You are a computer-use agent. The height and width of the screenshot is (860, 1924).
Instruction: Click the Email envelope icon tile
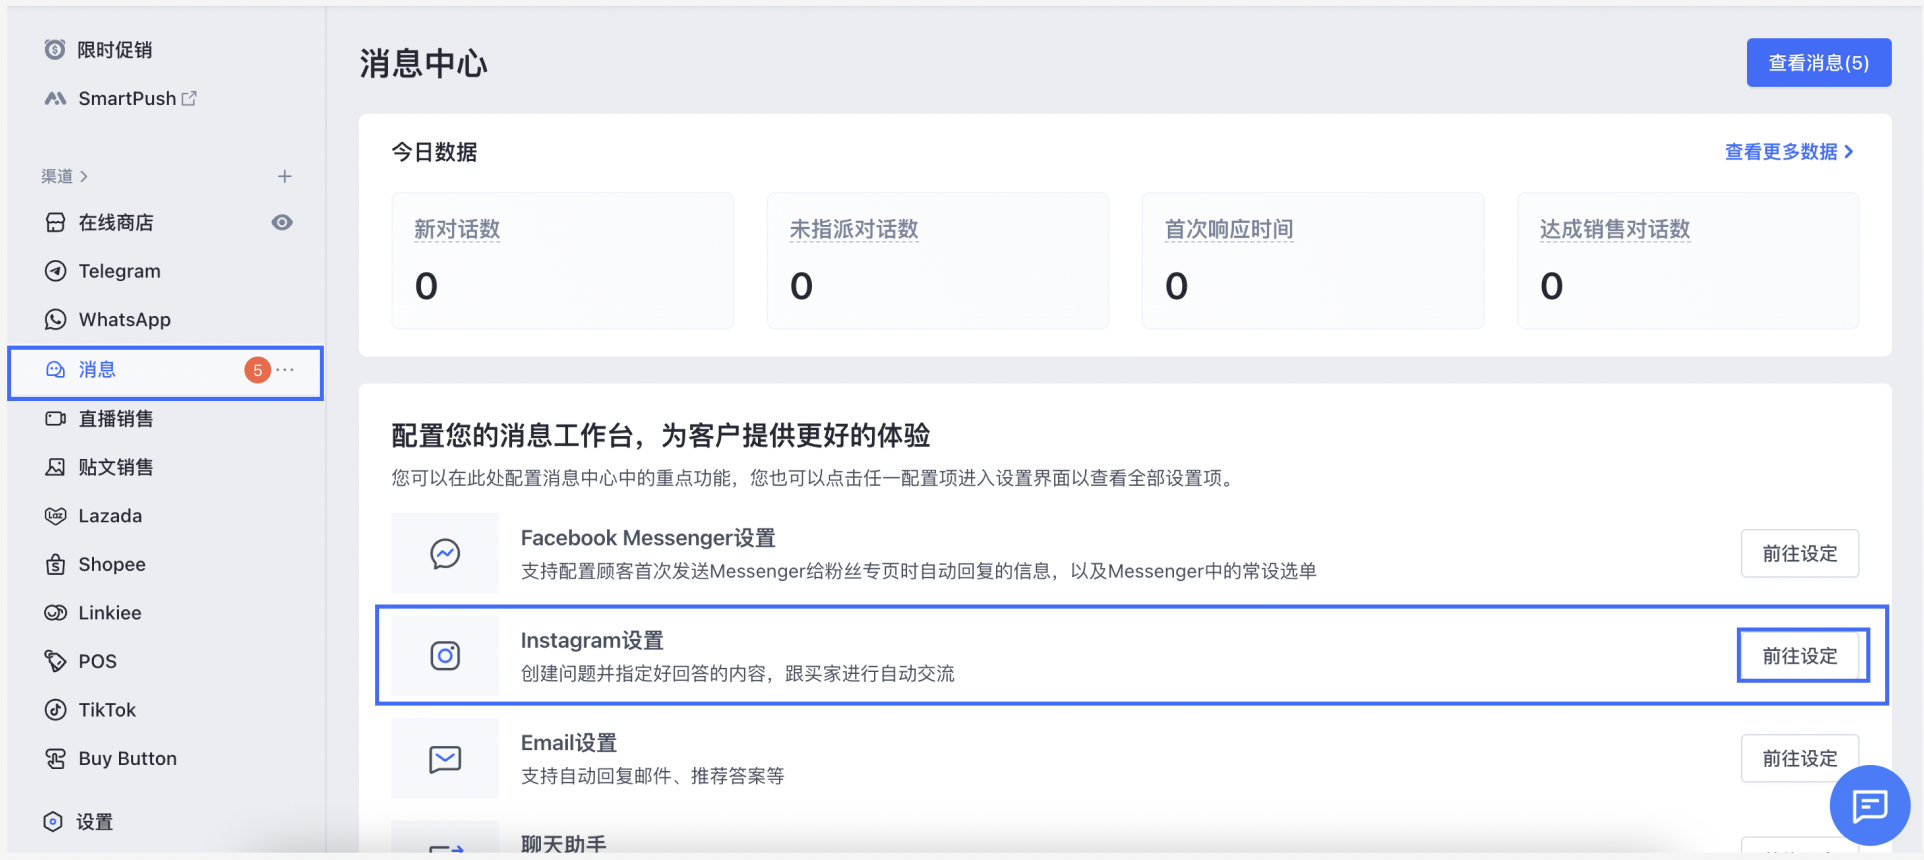point(445,759)
